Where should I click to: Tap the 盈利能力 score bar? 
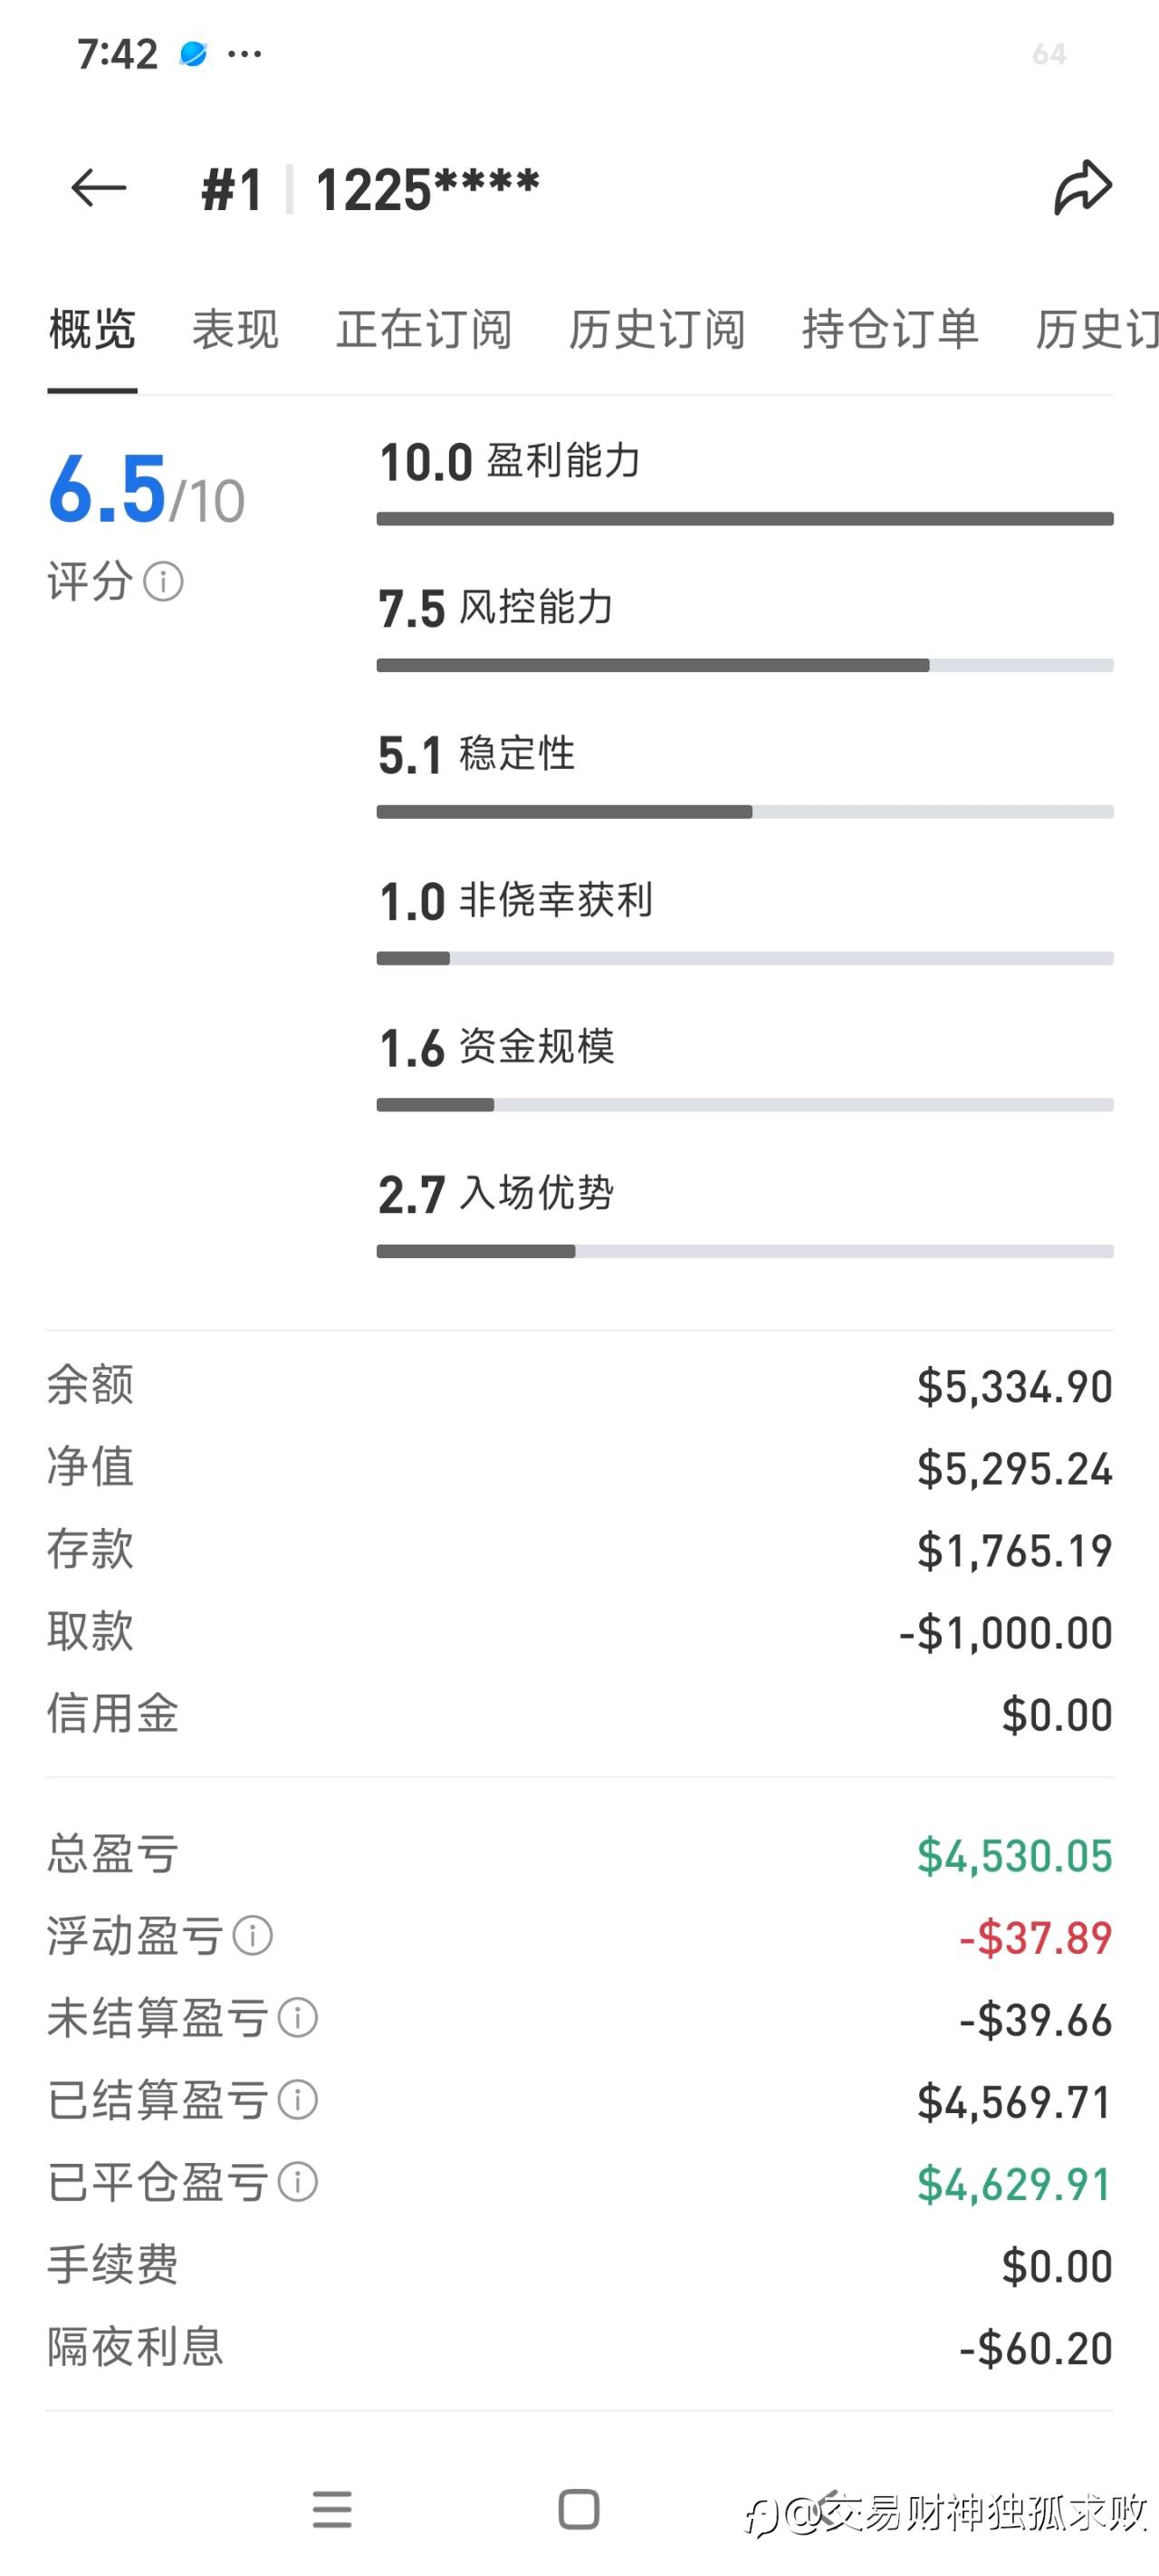click(744, 519)
